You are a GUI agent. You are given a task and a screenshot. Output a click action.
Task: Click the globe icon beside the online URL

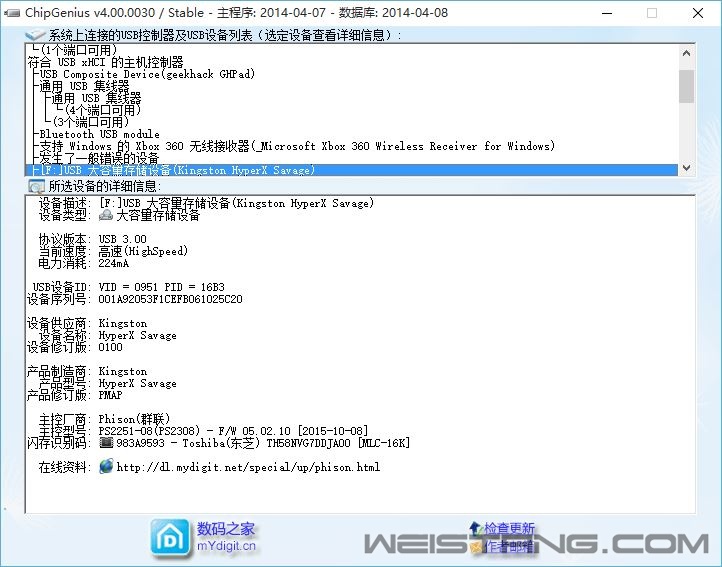(x=106, y=467)
